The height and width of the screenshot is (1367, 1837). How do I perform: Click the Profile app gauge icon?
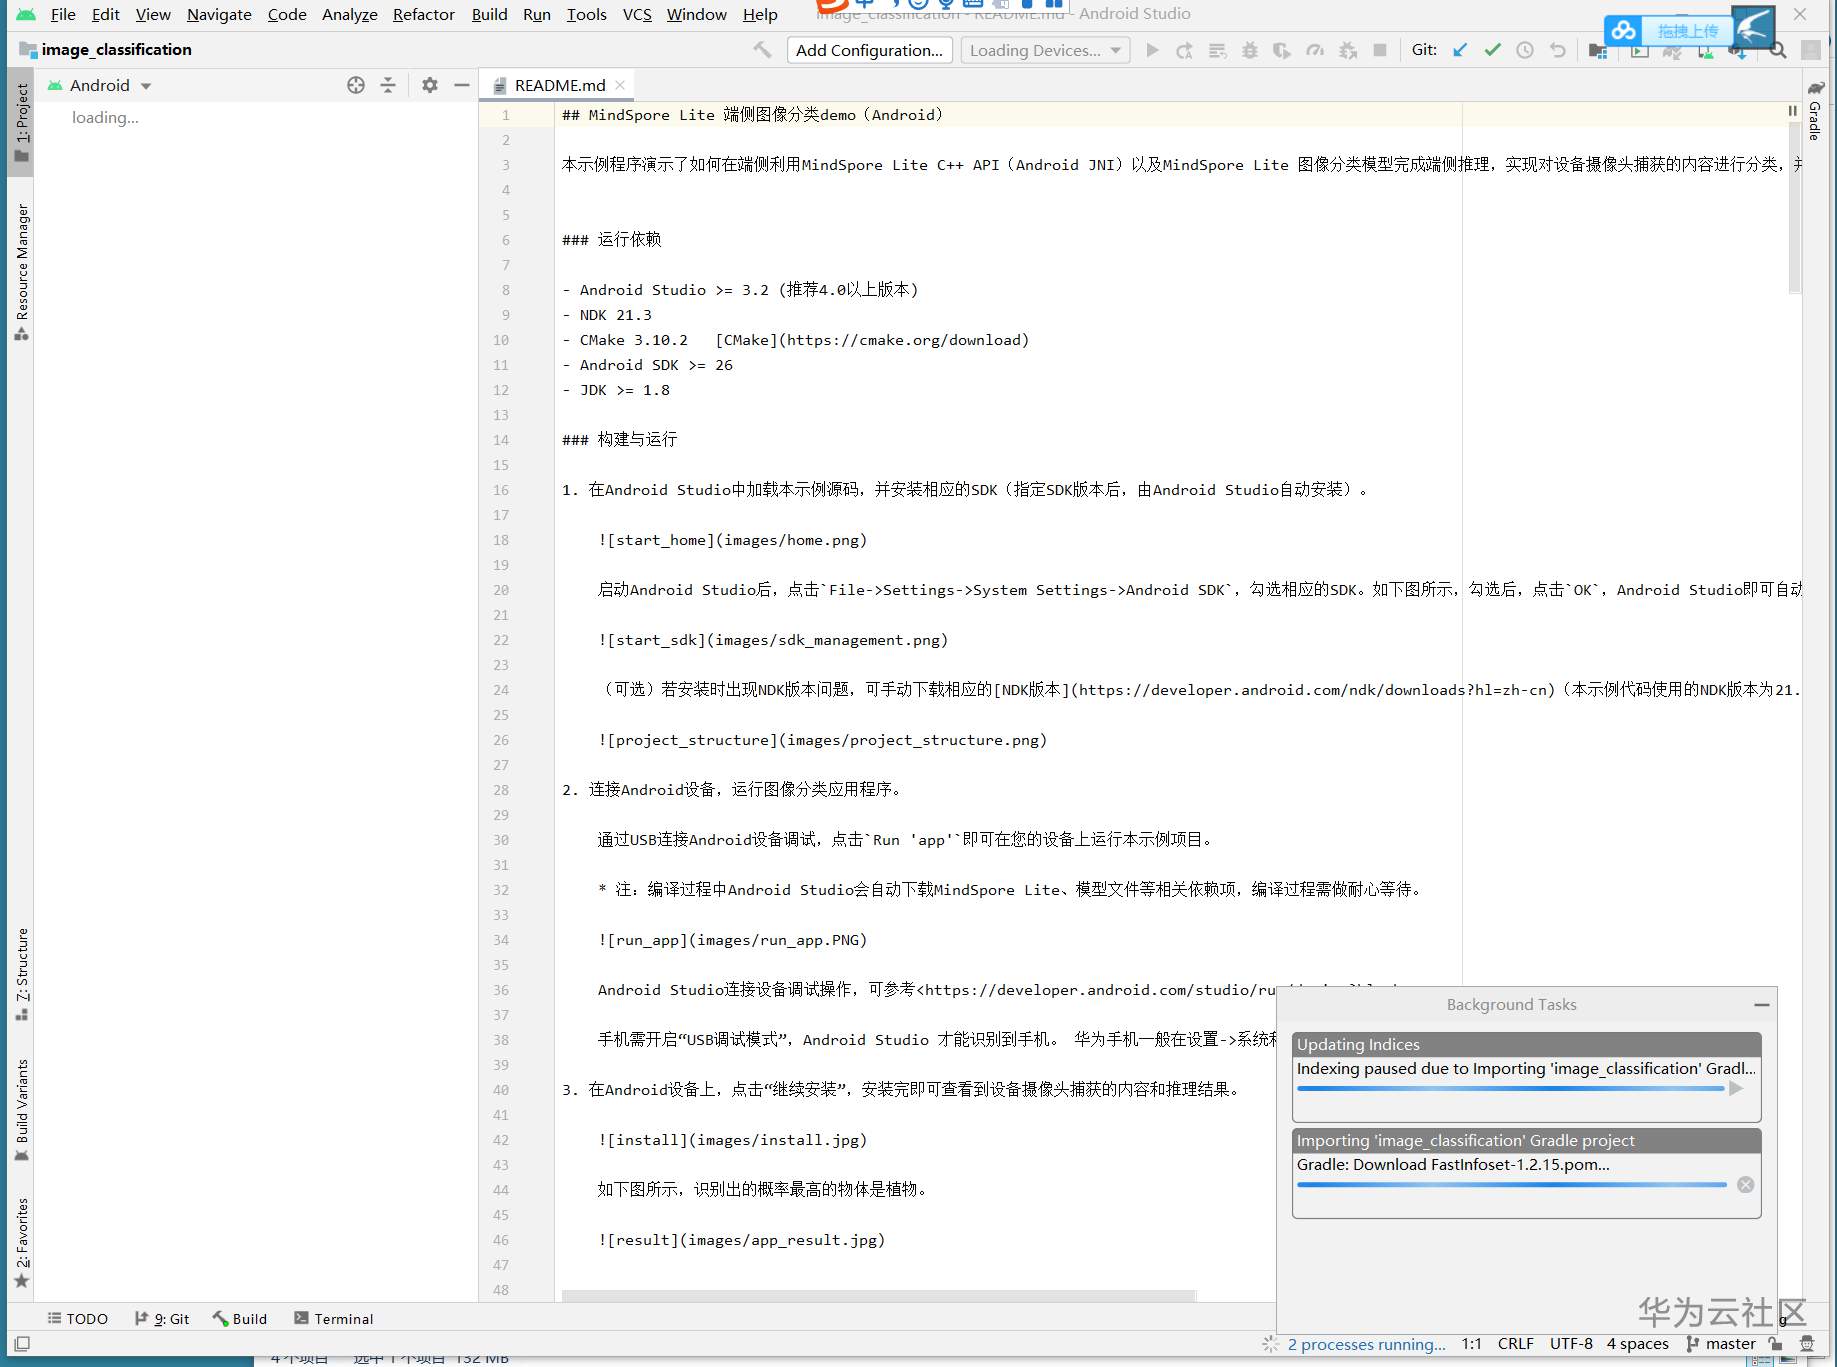tap(1315, 50)
